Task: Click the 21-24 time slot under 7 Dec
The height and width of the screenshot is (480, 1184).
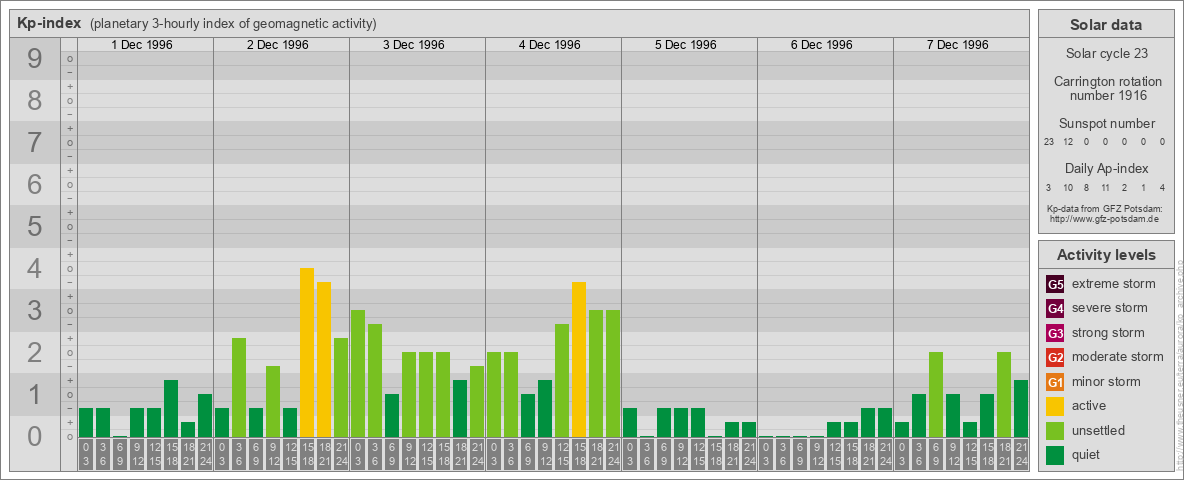Action: pos(1021,454)
